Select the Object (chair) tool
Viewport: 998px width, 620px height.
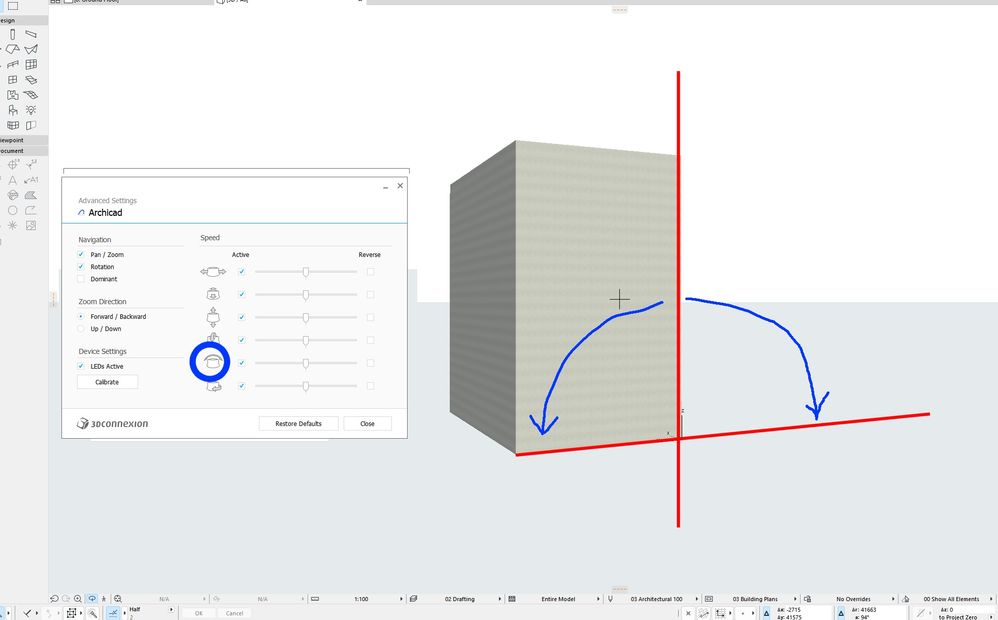click(x=12, y=110)
